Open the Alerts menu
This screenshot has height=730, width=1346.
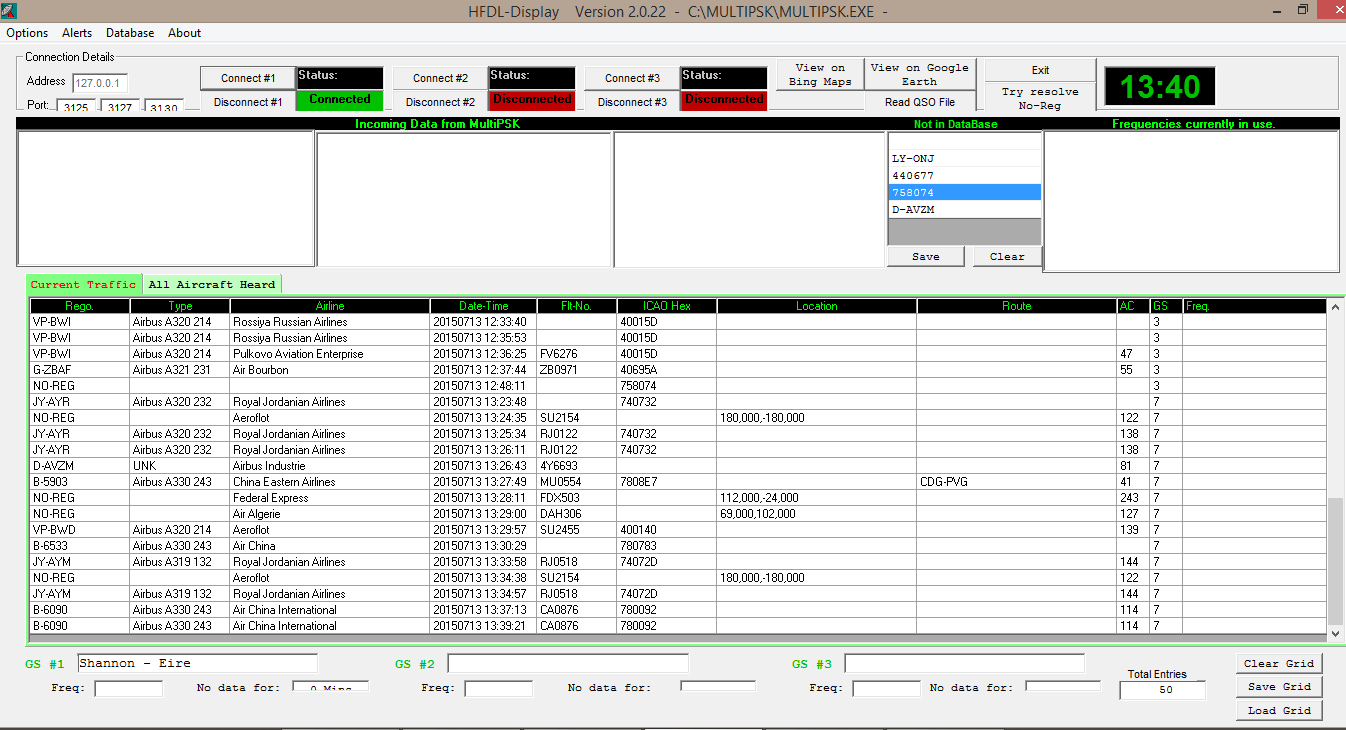click(x=76, y=33)
